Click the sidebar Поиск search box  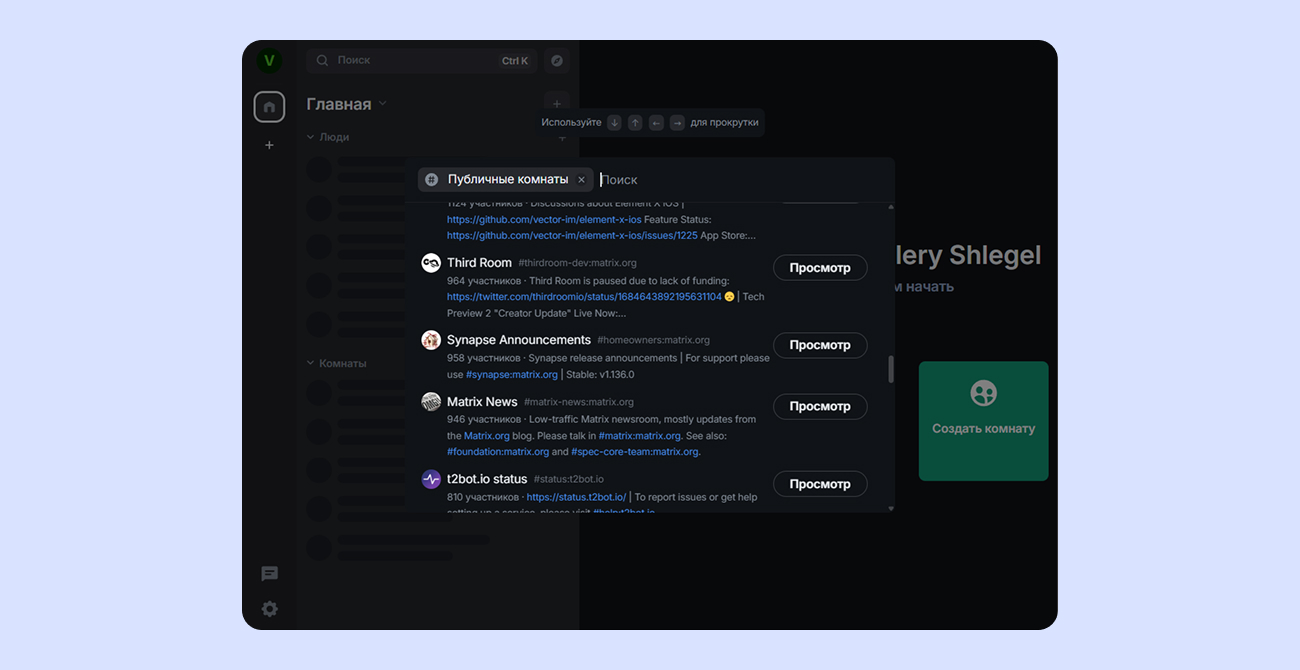coord(421,61)
